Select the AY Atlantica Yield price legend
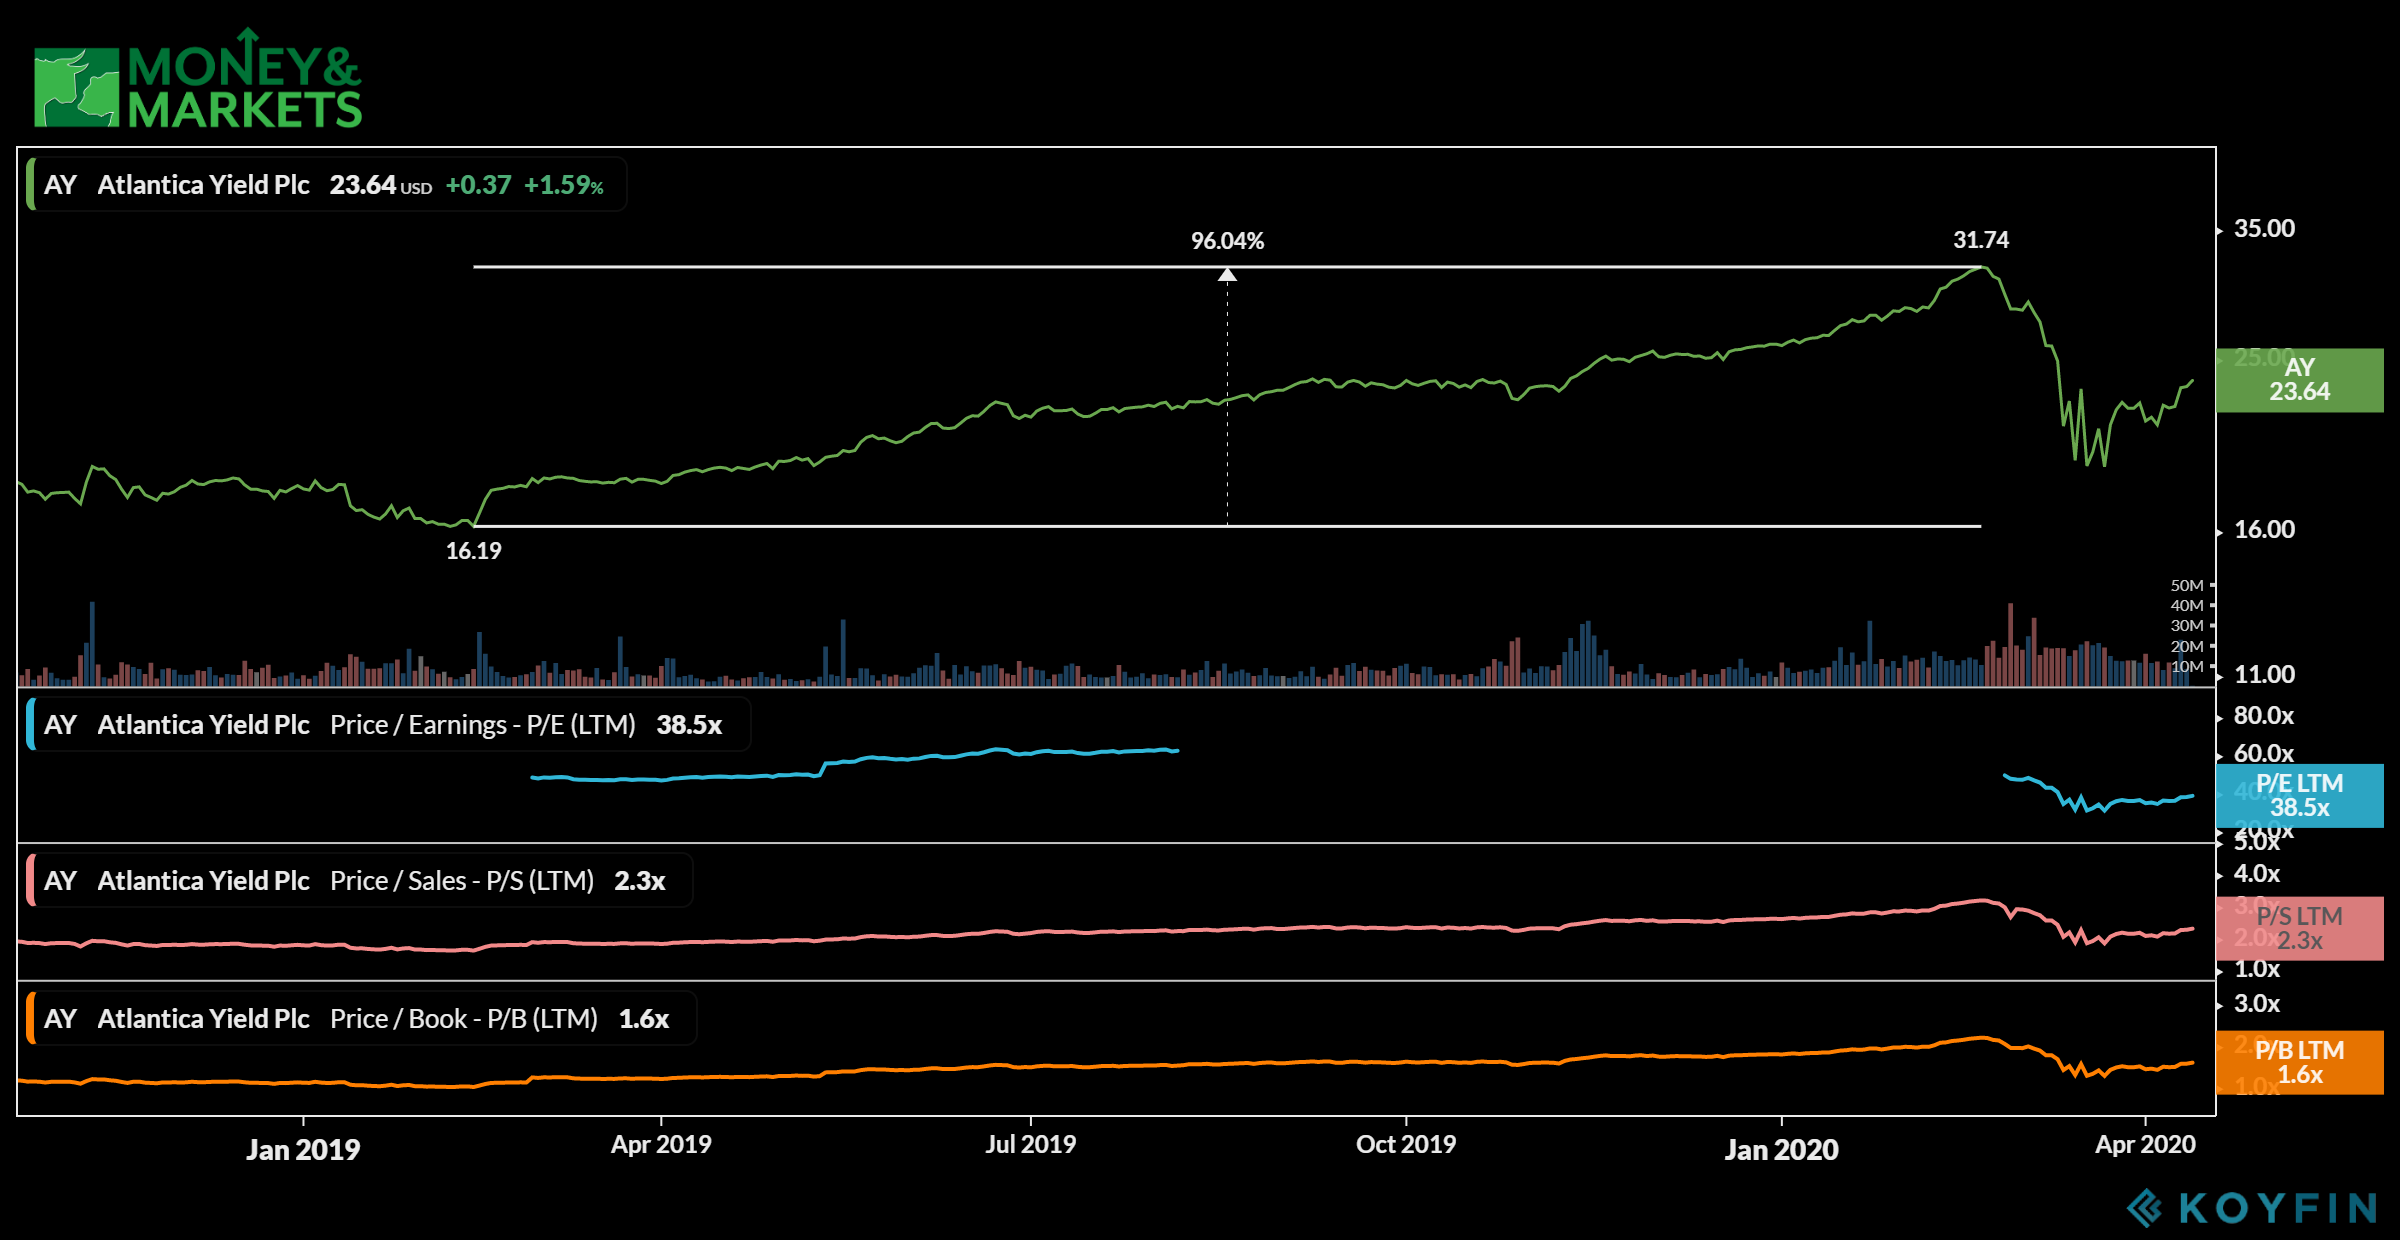Screen dimensions: 2400x1240 [x=326, y=185]
